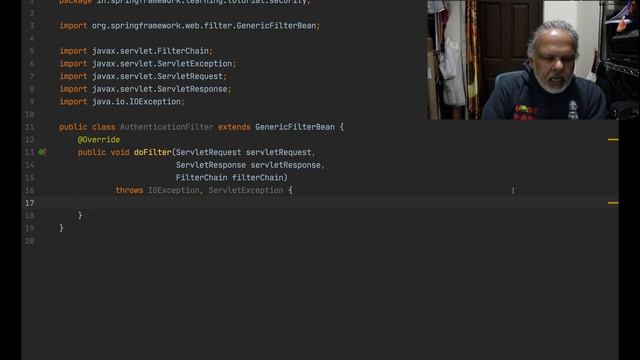Click the filterChain parameter name

[x=258, y=178]
